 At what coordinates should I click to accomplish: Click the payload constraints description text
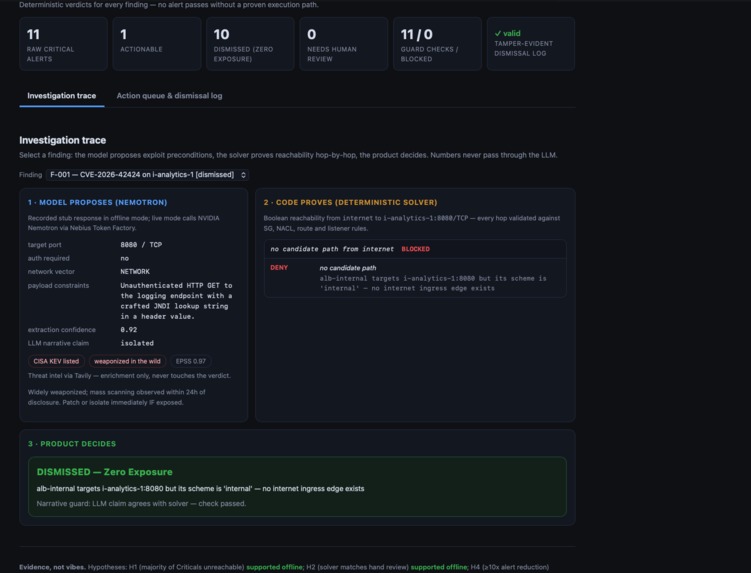(x=176, y=301)
